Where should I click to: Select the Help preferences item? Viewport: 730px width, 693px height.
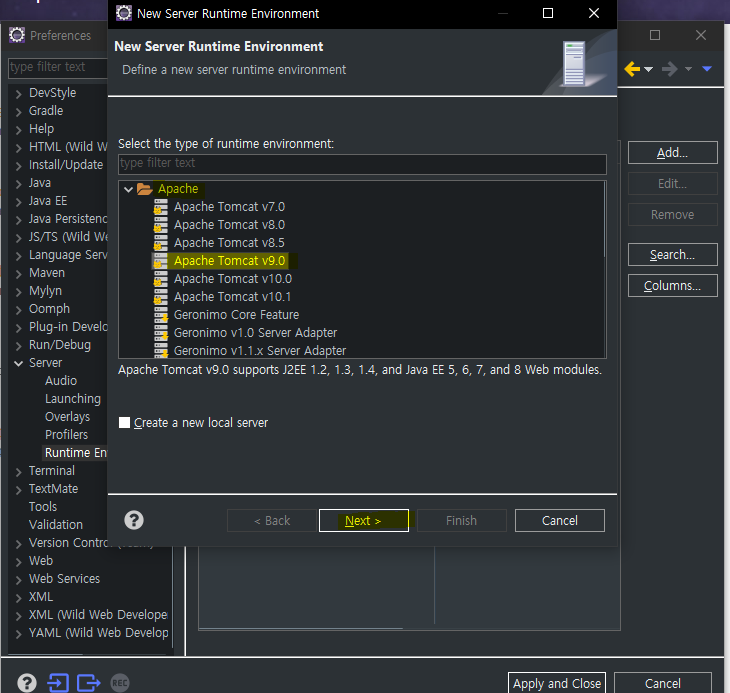pos(41,129)
